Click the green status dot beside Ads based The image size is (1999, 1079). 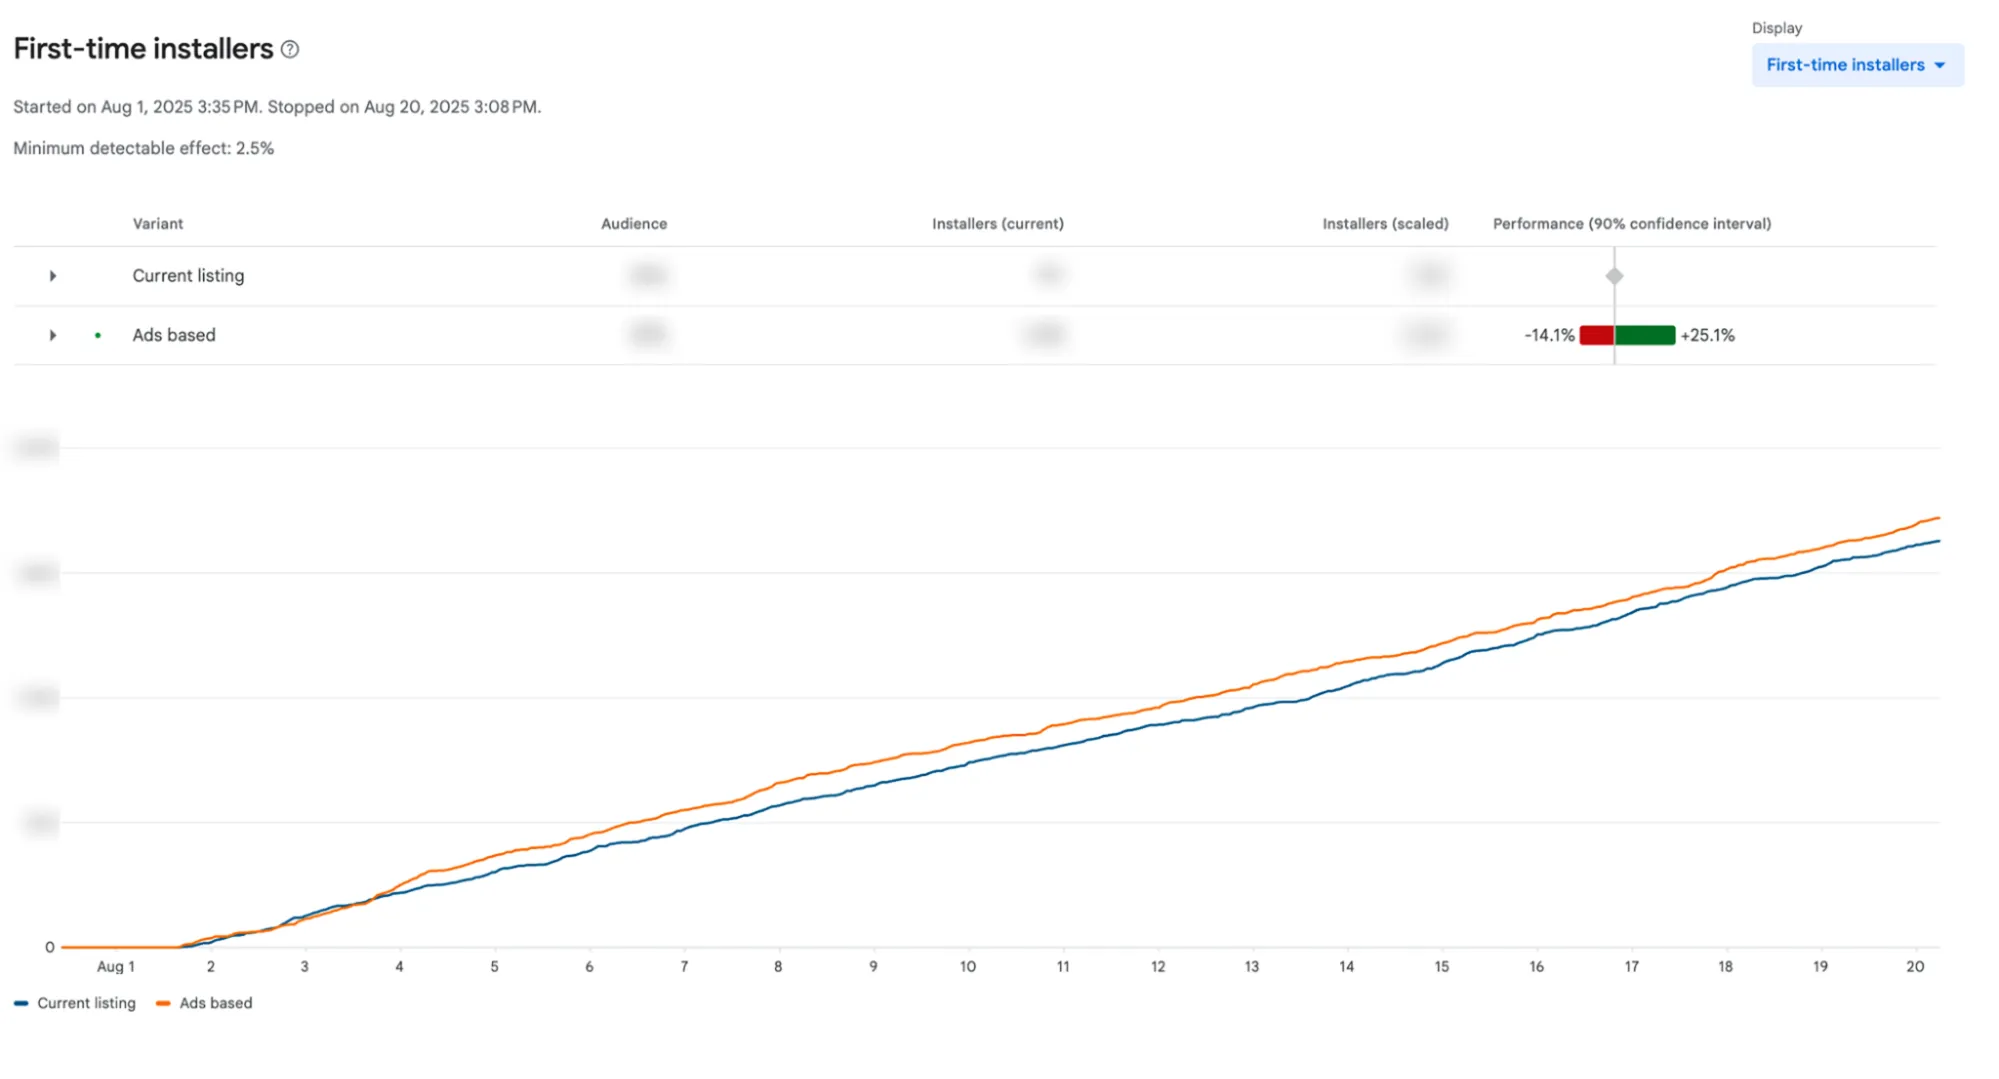point(97,336)
